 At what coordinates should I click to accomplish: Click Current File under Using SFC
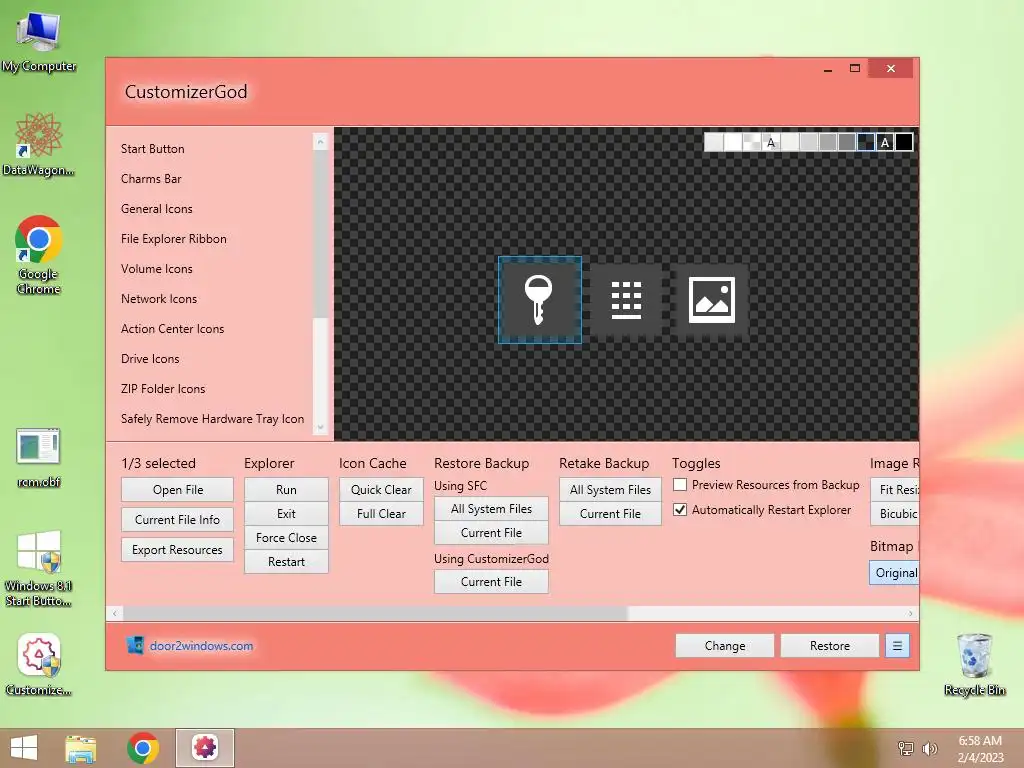click(491, 533)
